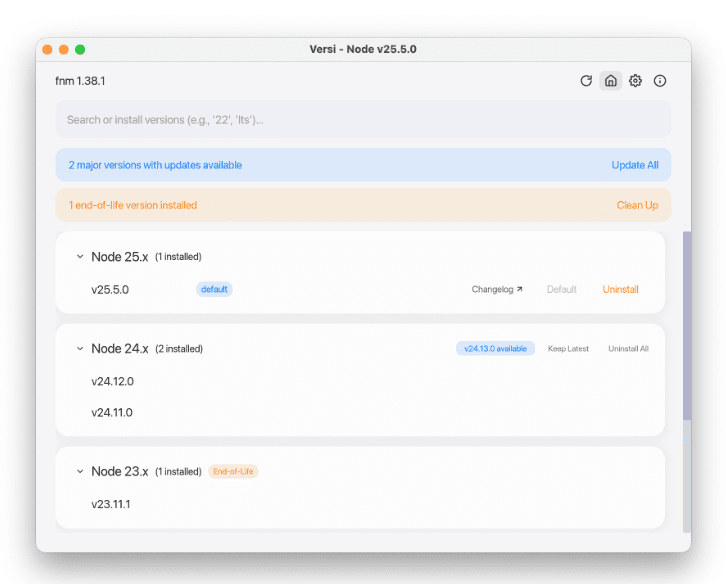Select the v24.11.0 version row
The height and width of the screenshot is (584, 726).
click(x=112, y=412)
